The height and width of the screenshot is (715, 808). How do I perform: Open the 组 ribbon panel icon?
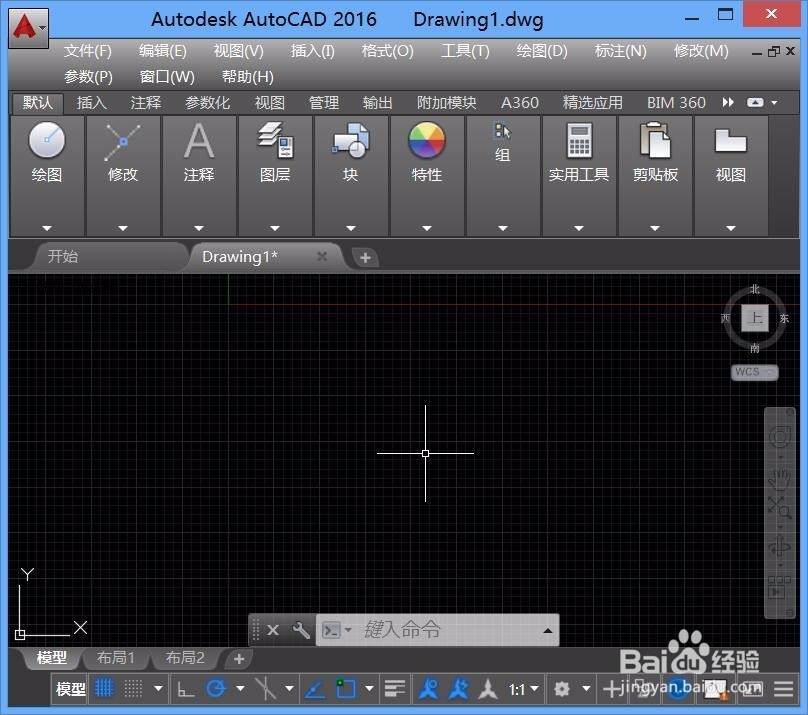click(x=502, y=131)
